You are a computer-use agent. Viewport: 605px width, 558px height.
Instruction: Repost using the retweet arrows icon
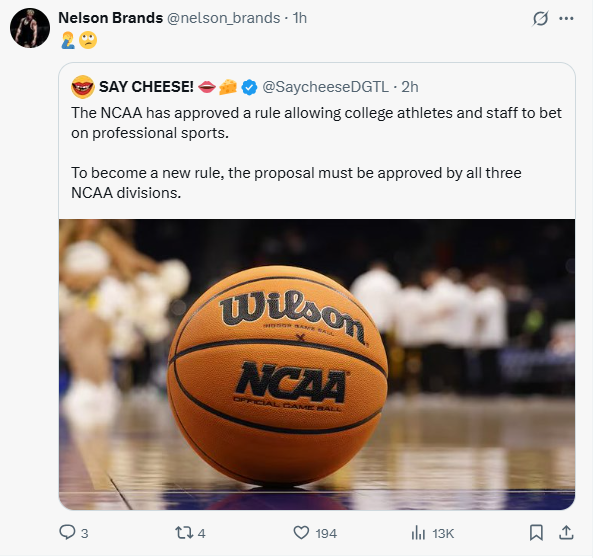click(182, 532)
